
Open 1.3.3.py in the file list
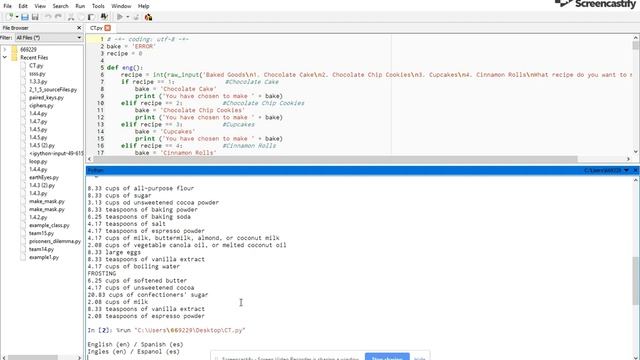38,82
